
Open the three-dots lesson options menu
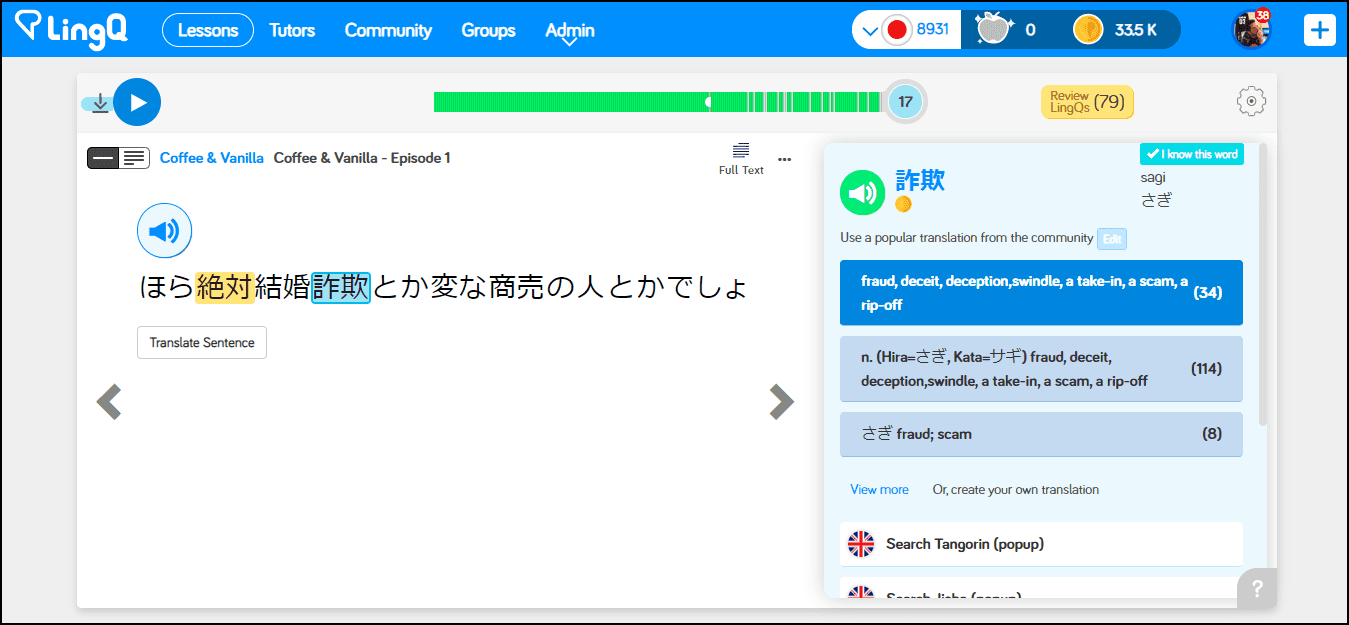(x=784, y=158)
